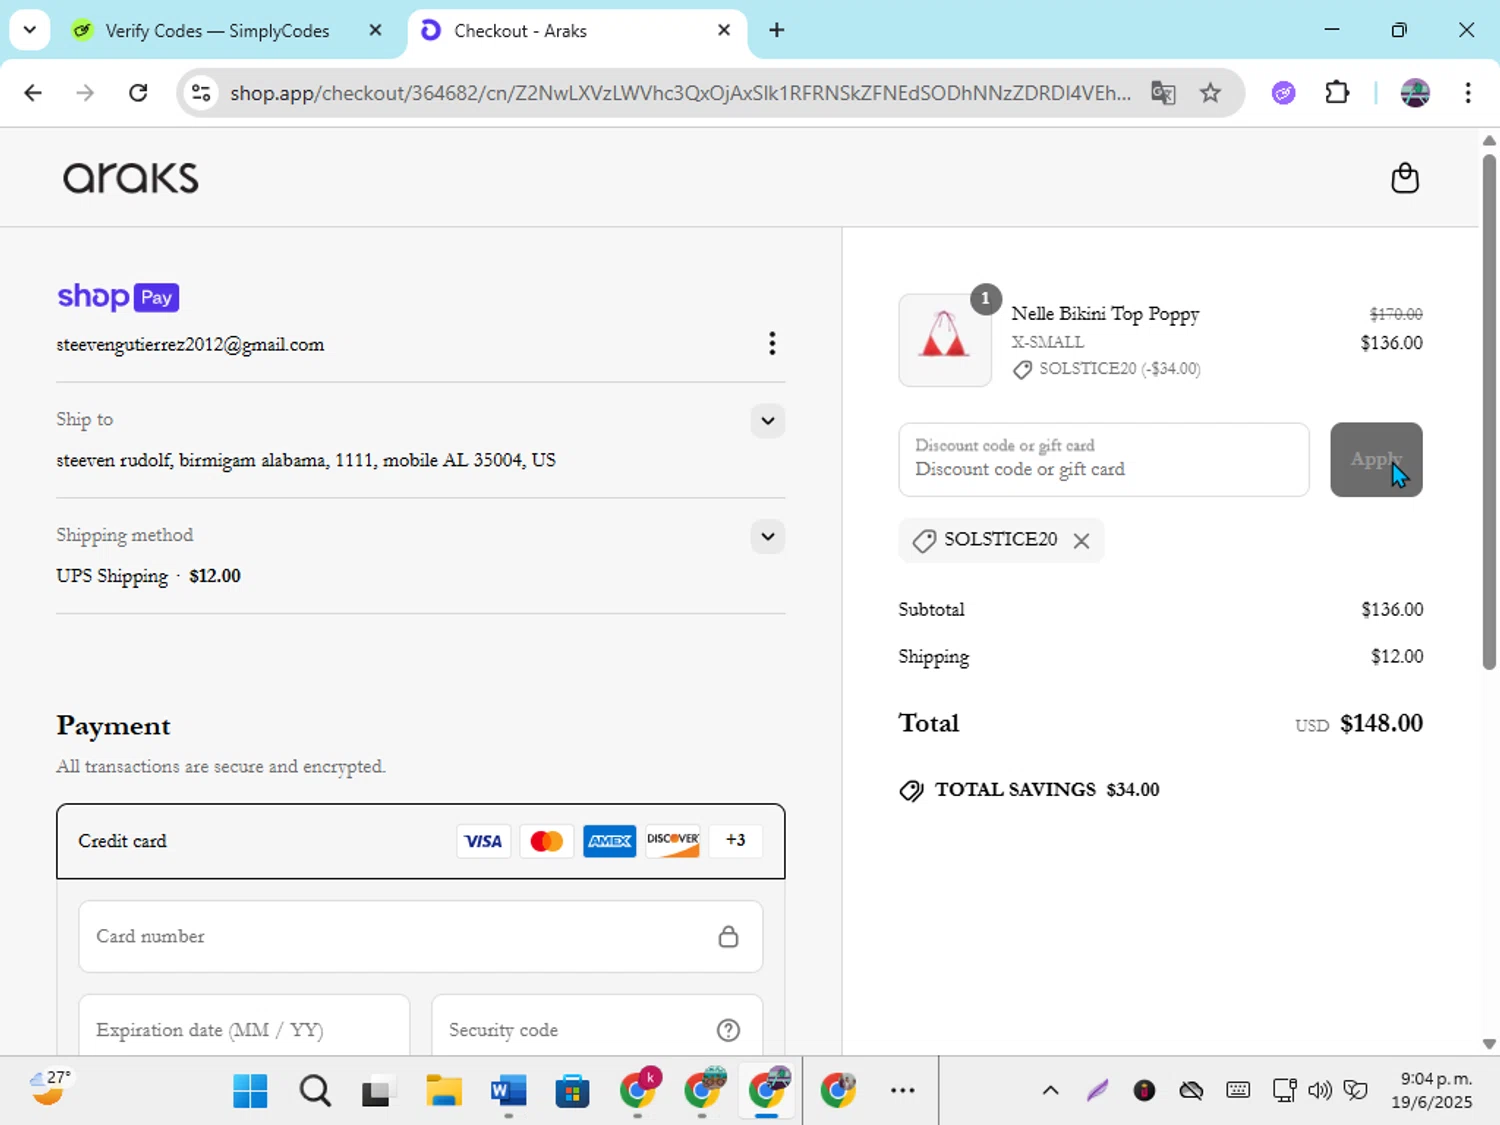Show the +3 additional card types
Screen dimensions: 1500x1125
click(x=735, y=841)
